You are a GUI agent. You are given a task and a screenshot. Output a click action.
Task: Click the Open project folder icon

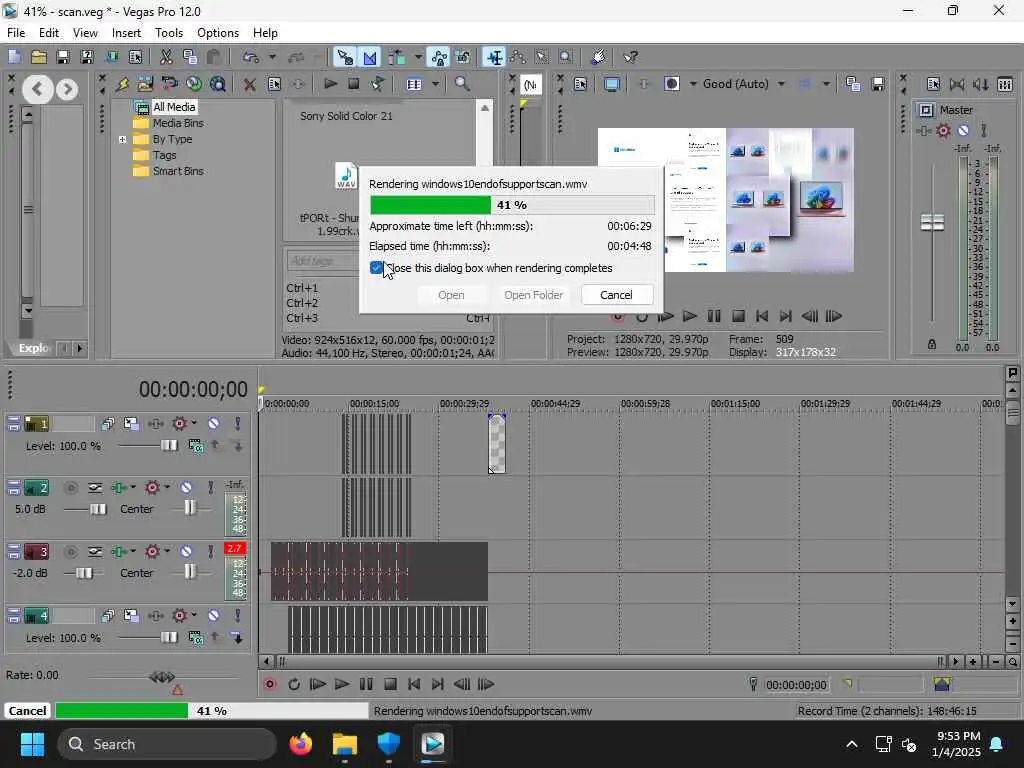pos(39,57)
